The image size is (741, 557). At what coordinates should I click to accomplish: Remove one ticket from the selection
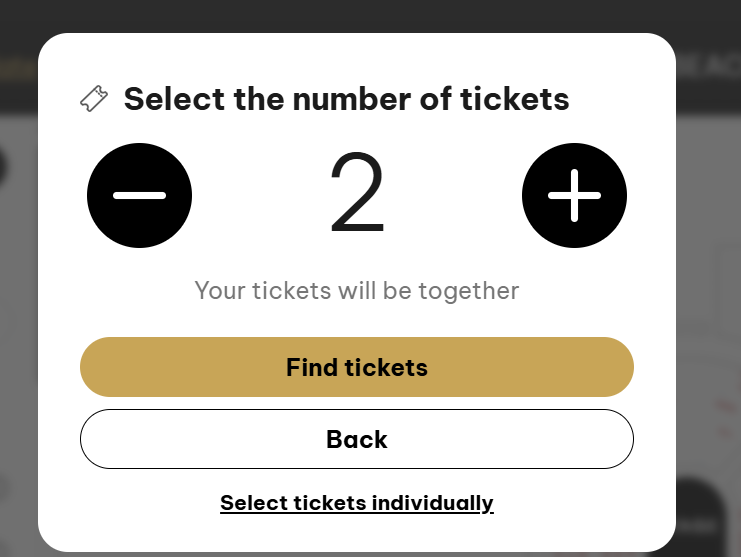tap(139, 195)
